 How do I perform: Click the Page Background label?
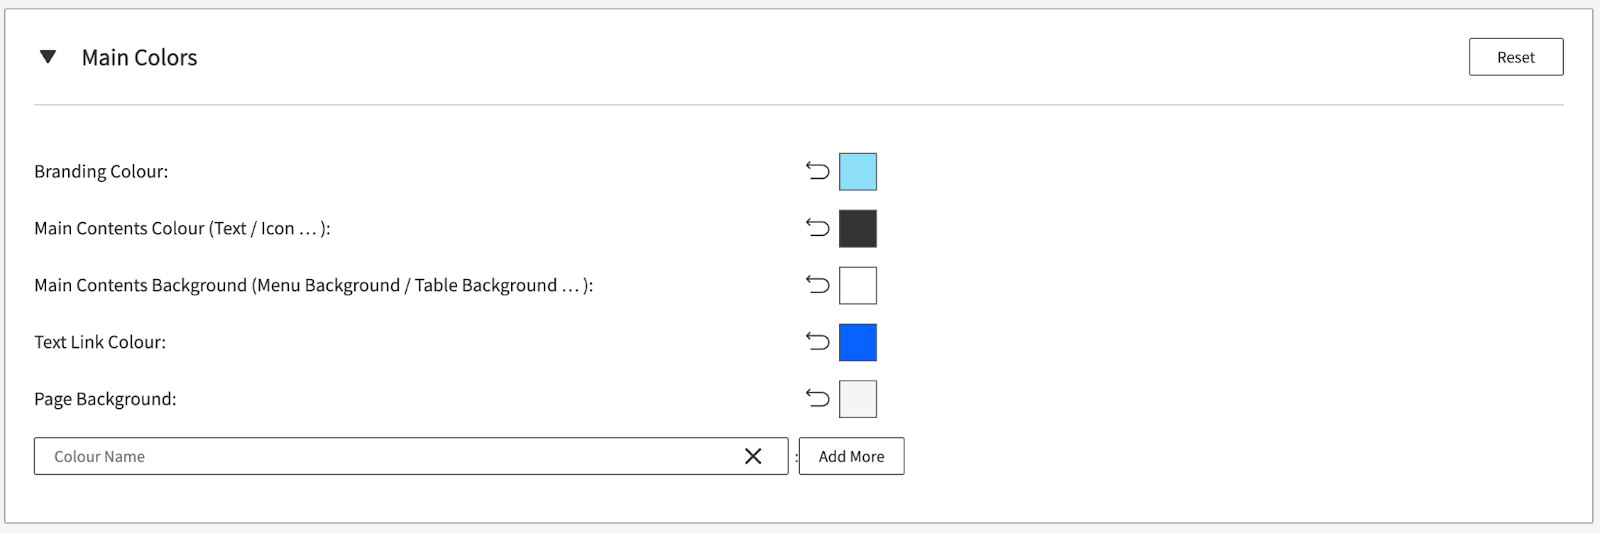coord(105,399)
